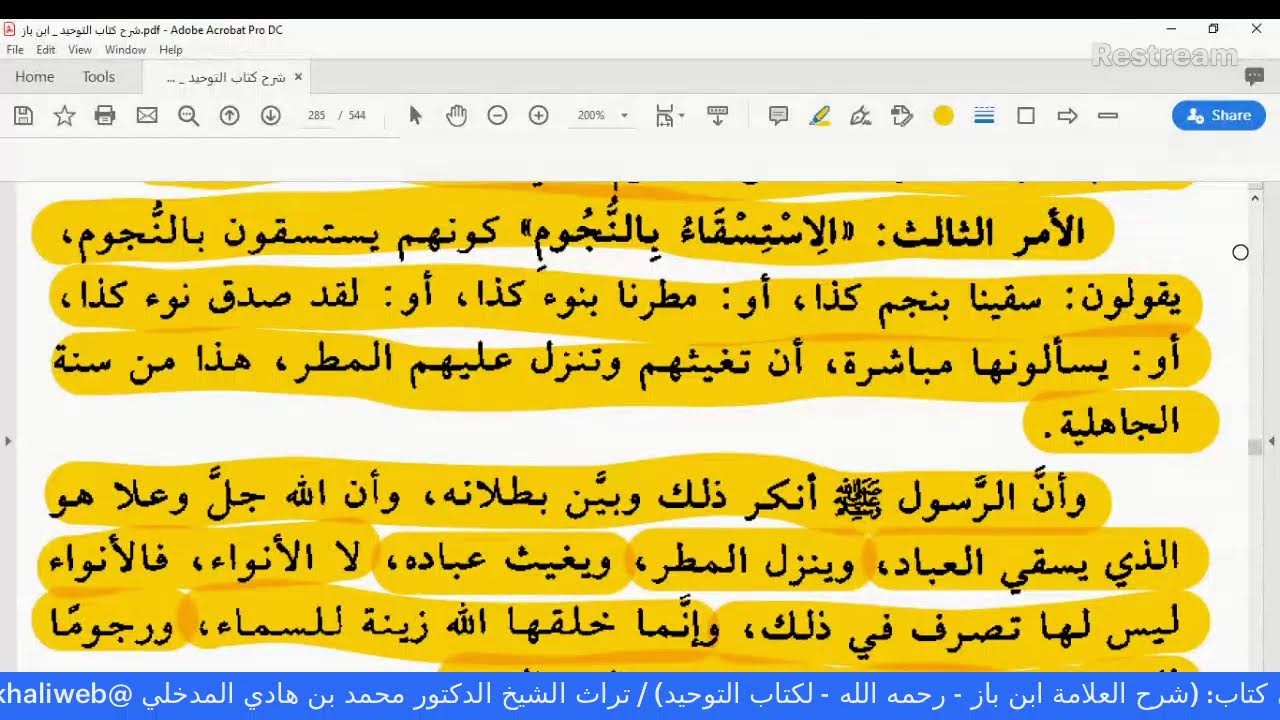Pick the yellow color swatch
Viewport: 1280px width, 720px height.
click(x=943, y=116)
